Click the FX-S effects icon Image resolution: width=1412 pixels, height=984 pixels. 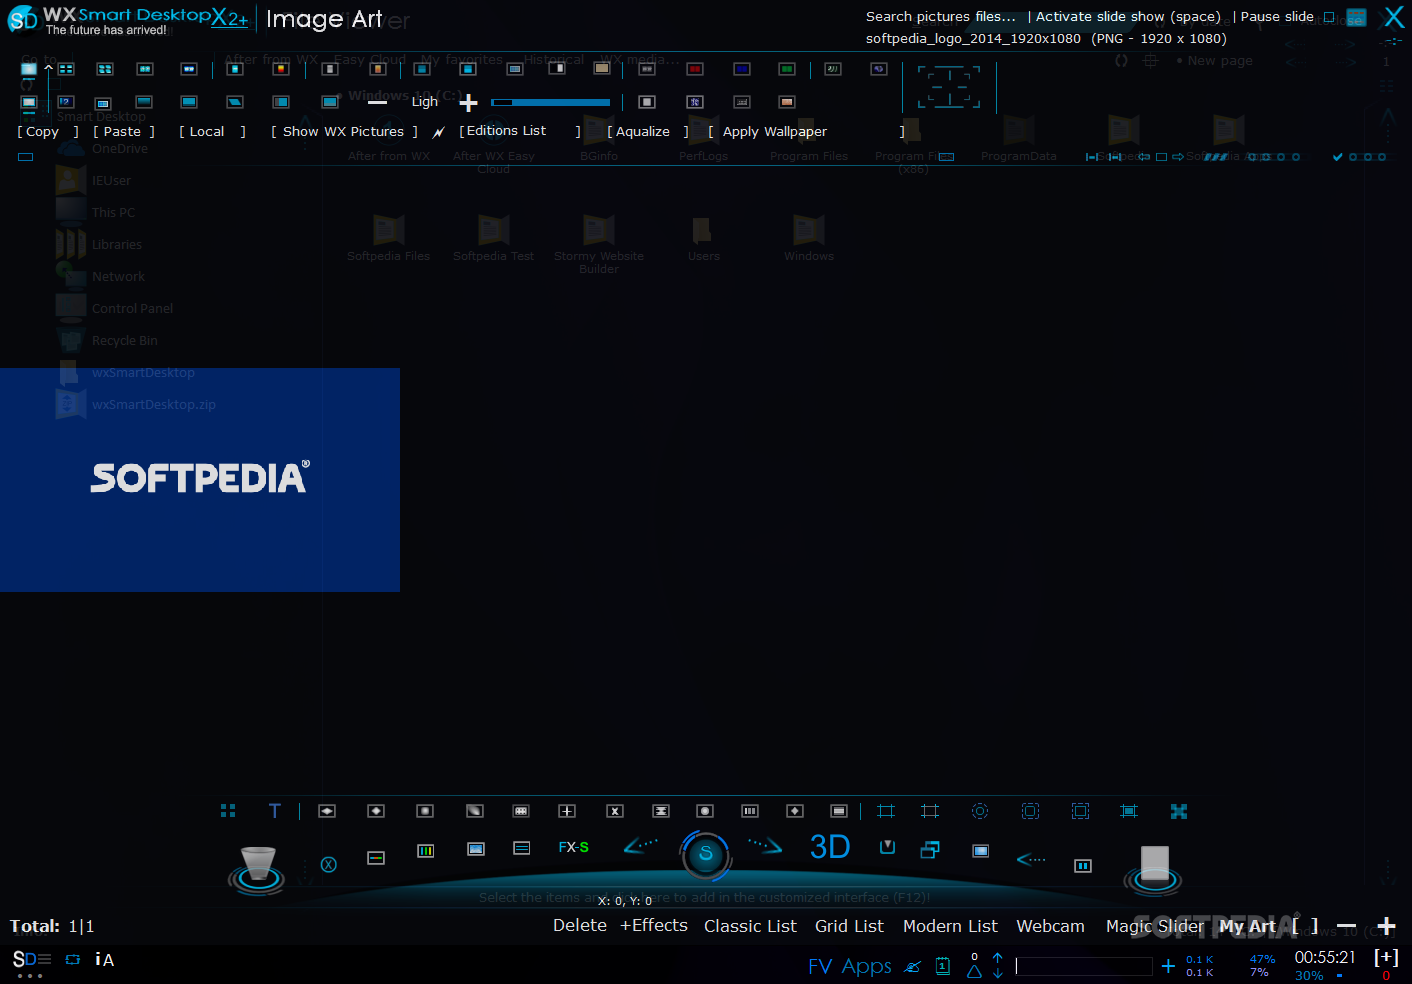(574, 847)
